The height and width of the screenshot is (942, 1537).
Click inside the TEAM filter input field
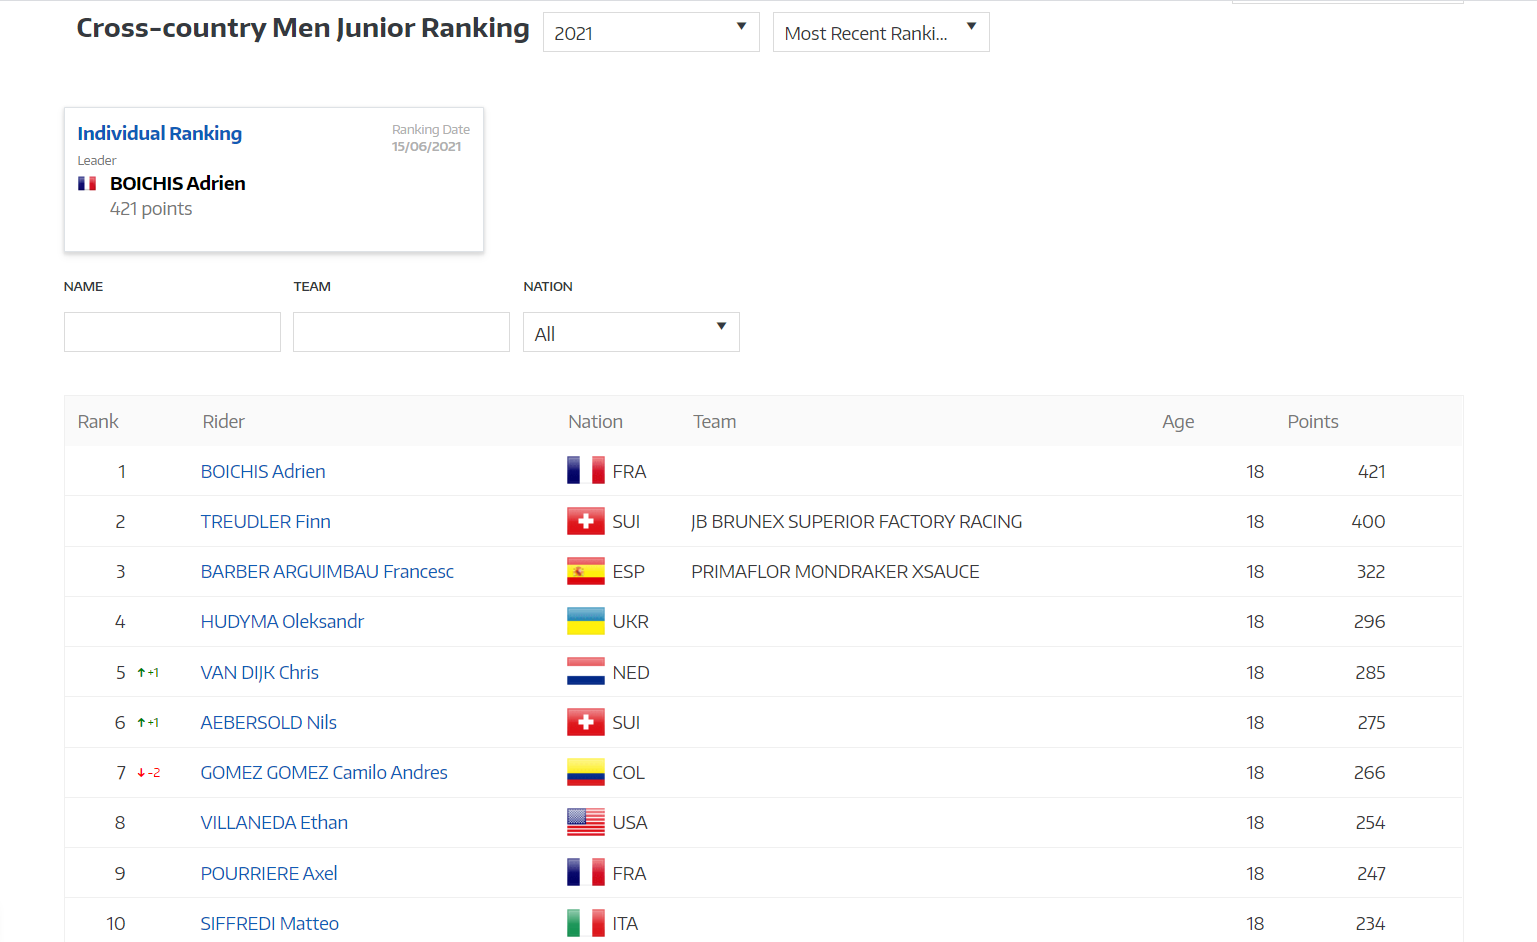[x=400, y=332]
